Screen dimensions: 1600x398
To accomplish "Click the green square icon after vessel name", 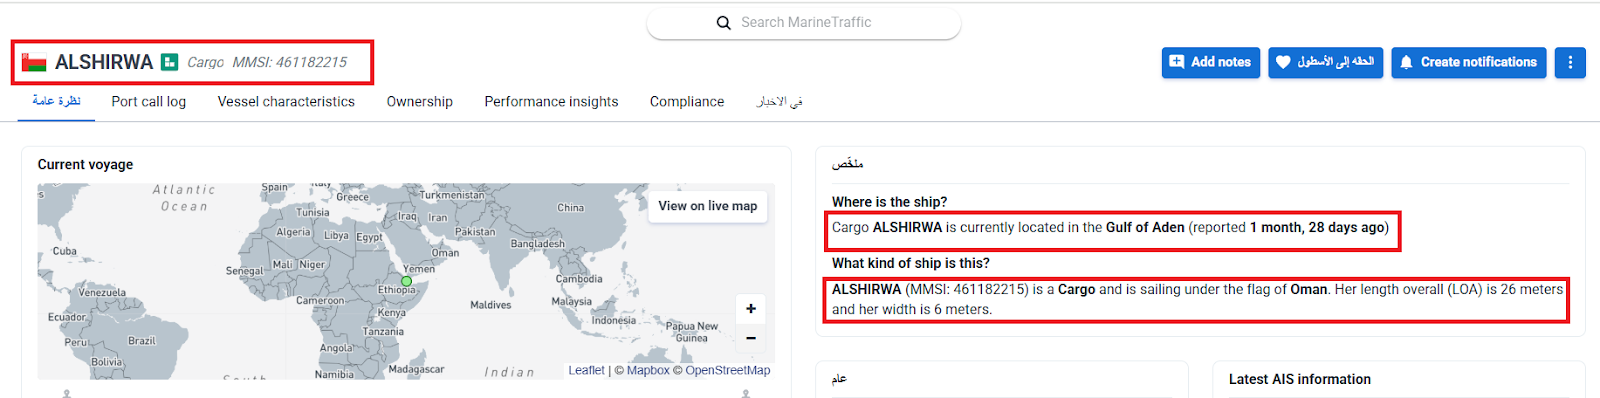I will pyautogui.click(x=170, y=62).
